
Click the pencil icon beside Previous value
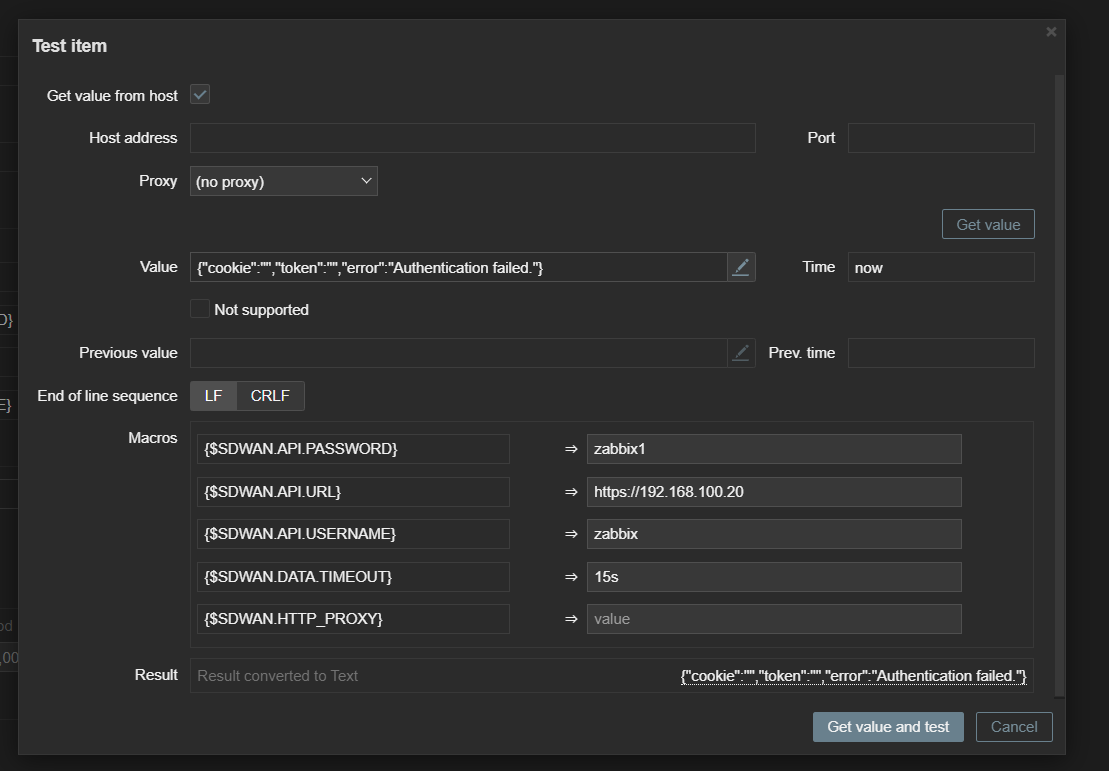[x=740, y=353]
